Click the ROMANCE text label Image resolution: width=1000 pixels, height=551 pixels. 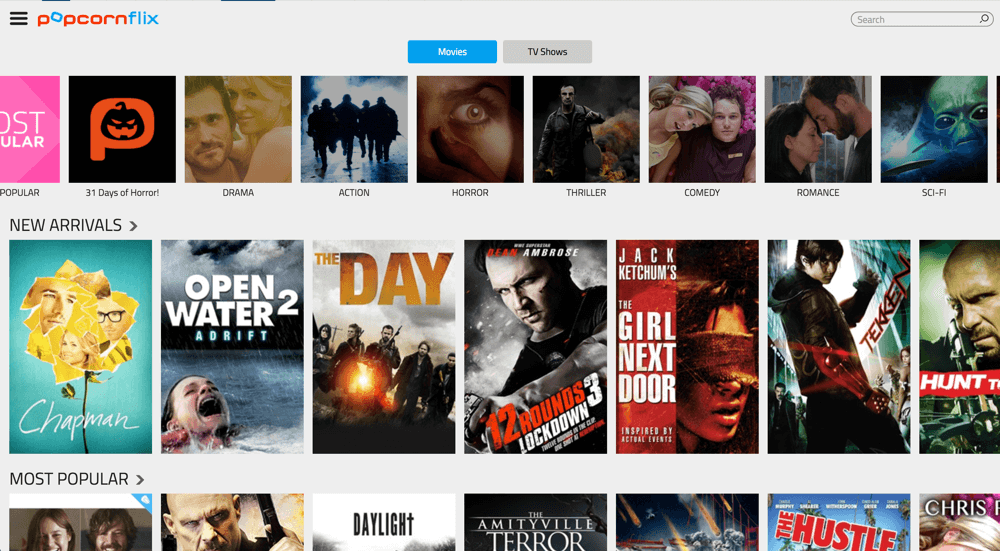point(818,193)
